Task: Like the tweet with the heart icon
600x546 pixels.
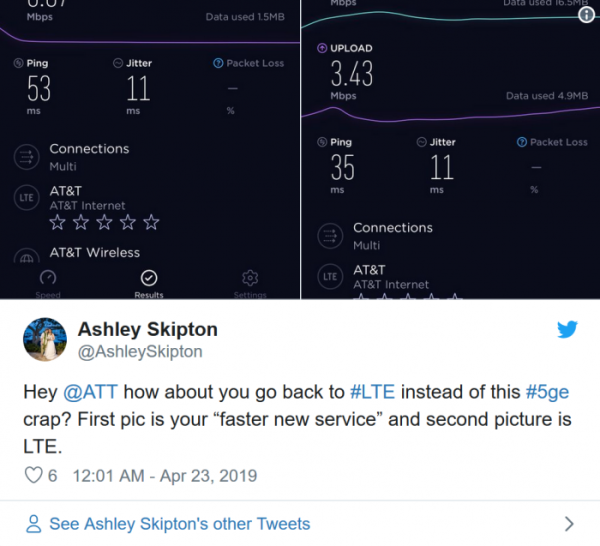Action: pyautogui.click(x=33, y=475)
